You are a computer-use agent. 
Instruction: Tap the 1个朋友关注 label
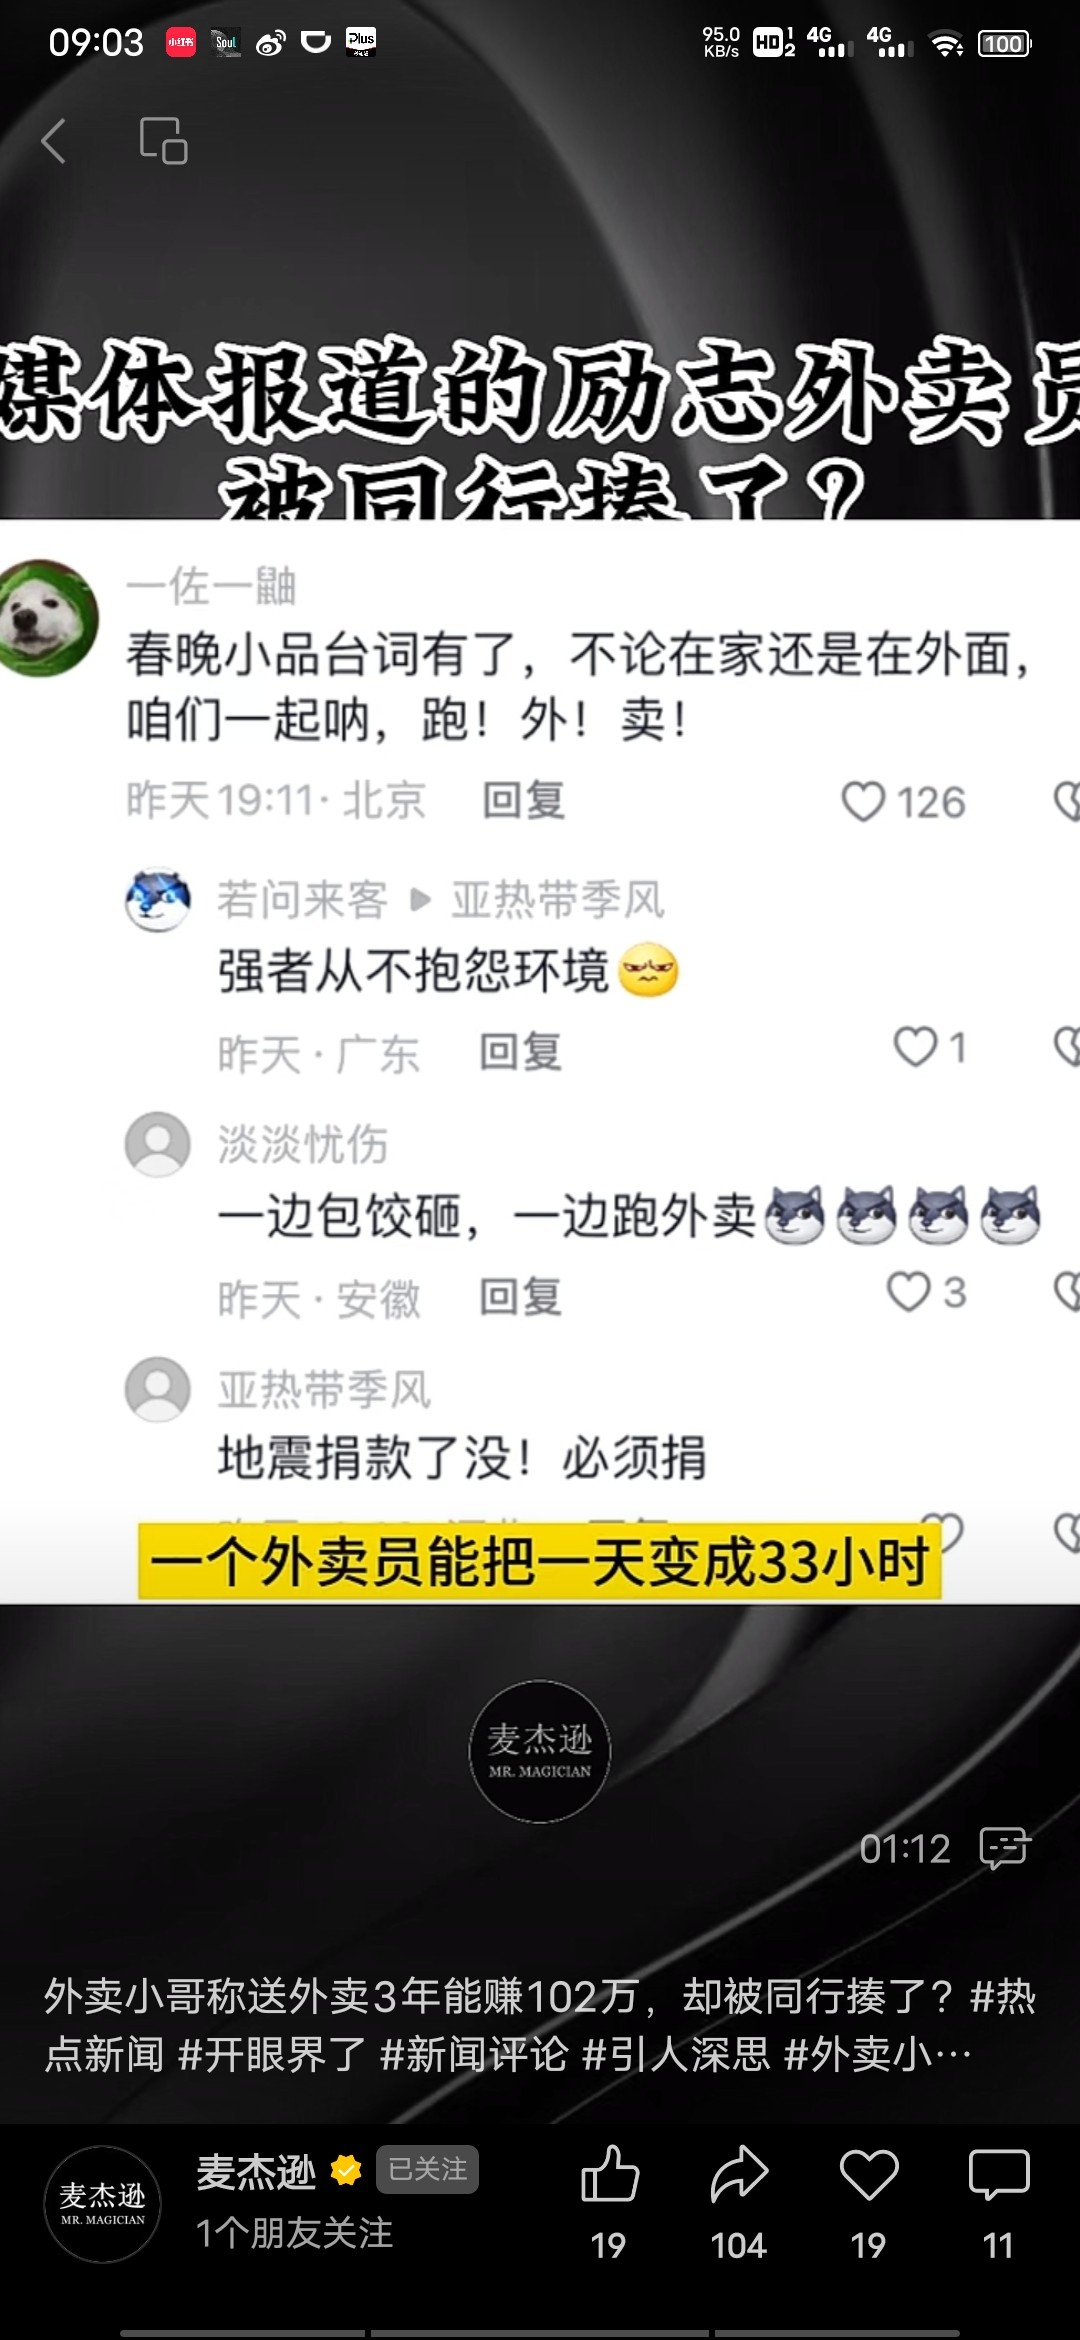pyautogui.click(x=295, y=2233)
